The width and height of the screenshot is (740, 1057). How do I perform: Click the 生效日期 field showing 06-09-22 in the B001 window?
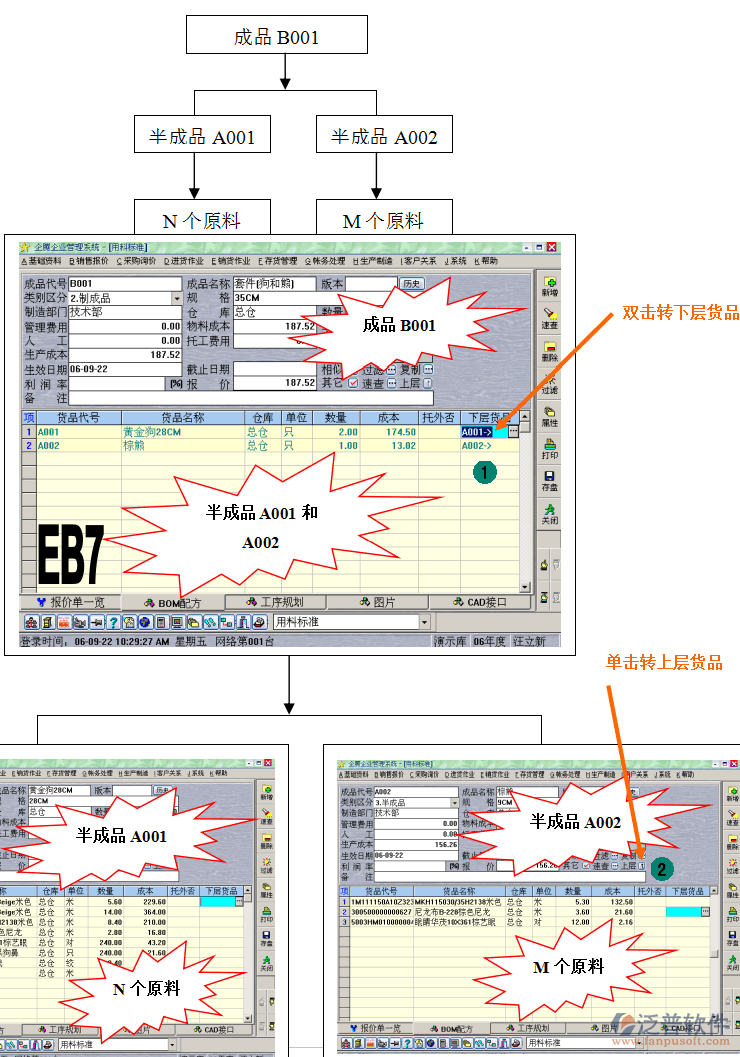click(x=125, y=369)
